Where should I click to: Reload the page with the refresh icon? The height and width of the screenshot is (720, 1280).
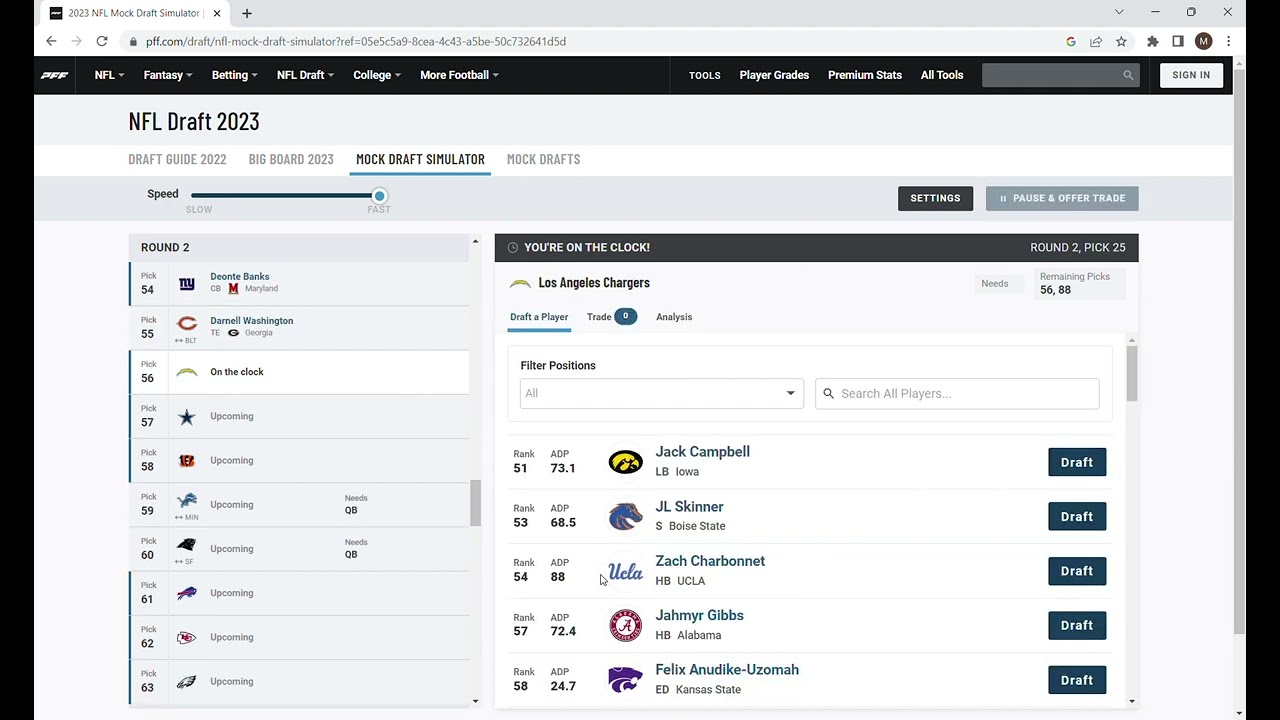click(102, 41)
